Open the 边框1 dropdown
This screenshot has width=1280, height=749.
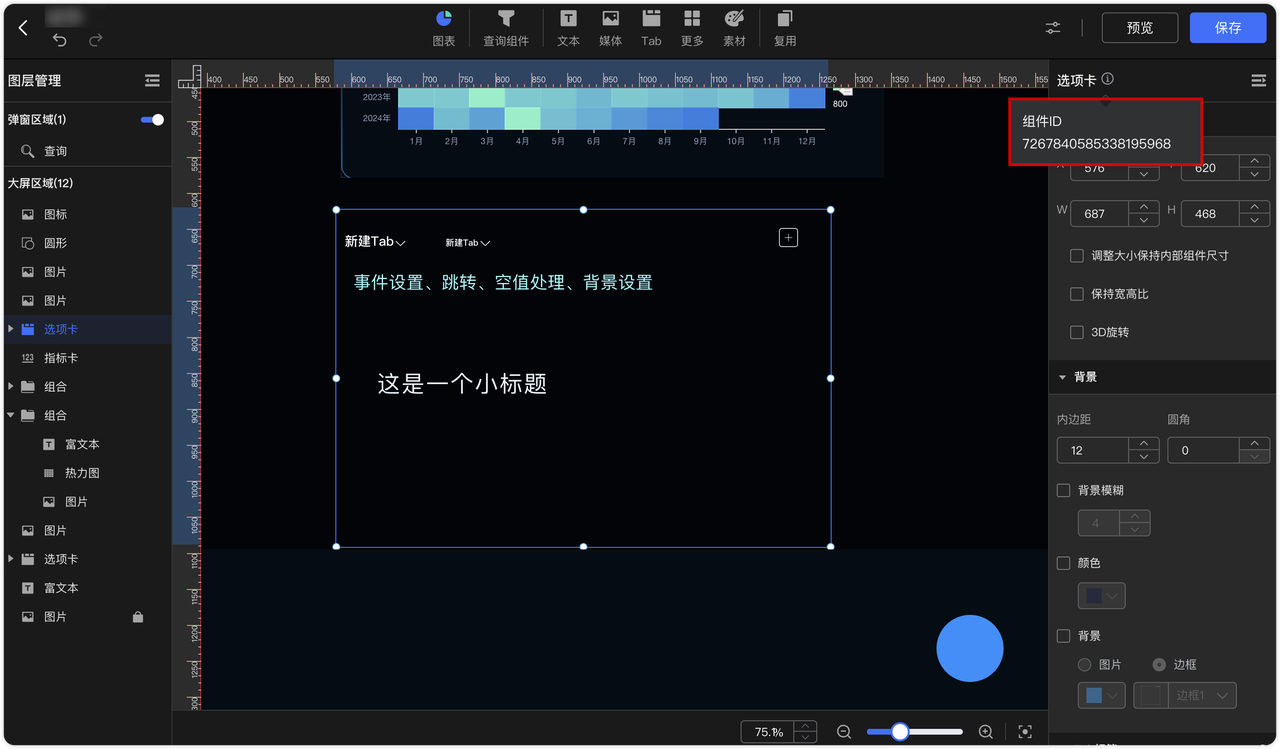click(x=1203, y=695)
